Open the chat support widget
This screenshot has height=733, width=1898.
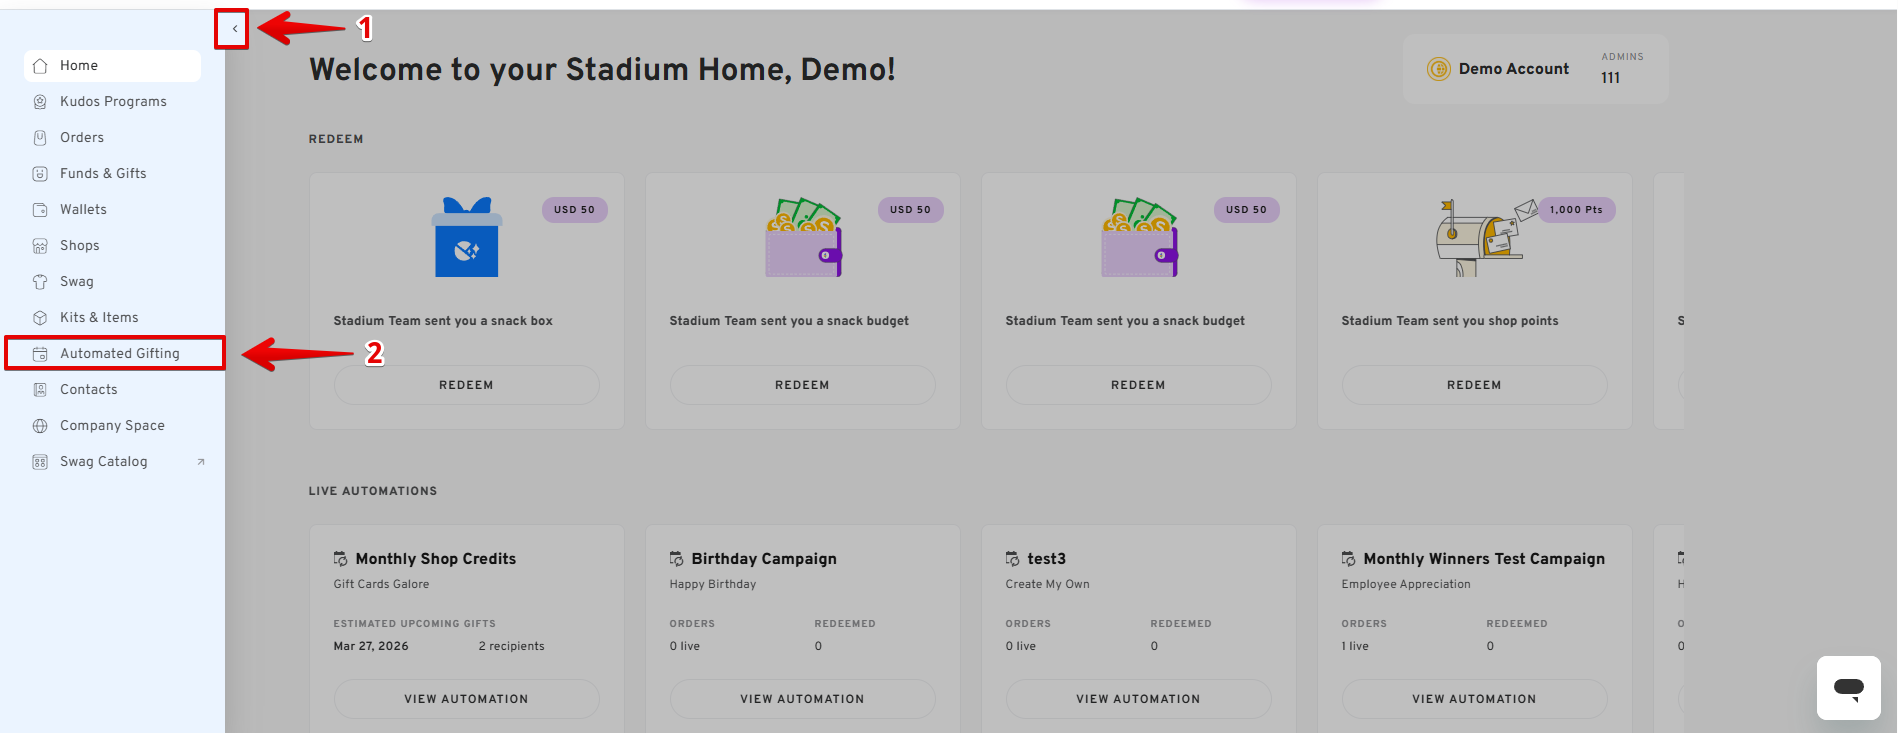[x=1848, y=688]
